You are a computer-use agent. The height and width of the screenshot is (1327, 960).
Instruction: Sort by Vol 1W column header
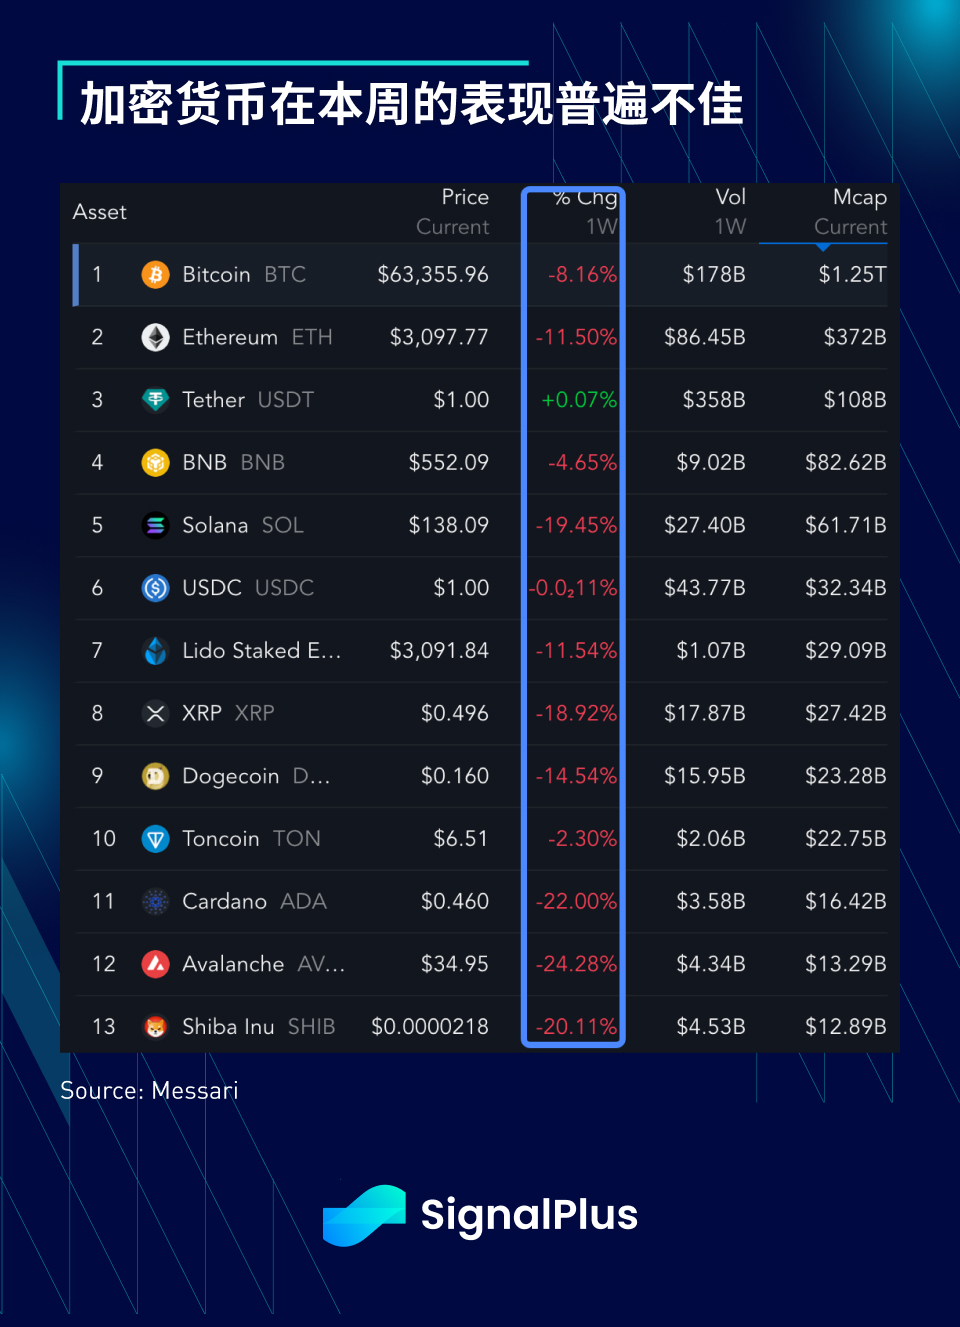[729, 212]
